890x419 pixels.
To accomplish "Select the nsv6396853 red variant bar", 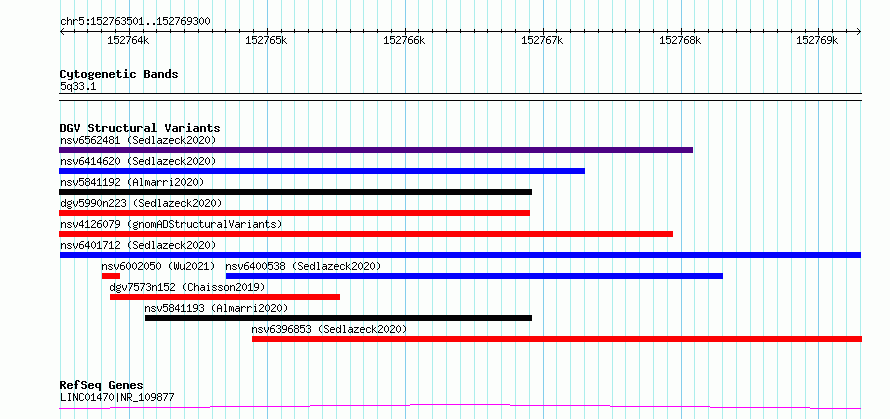I will coord(557,339).
